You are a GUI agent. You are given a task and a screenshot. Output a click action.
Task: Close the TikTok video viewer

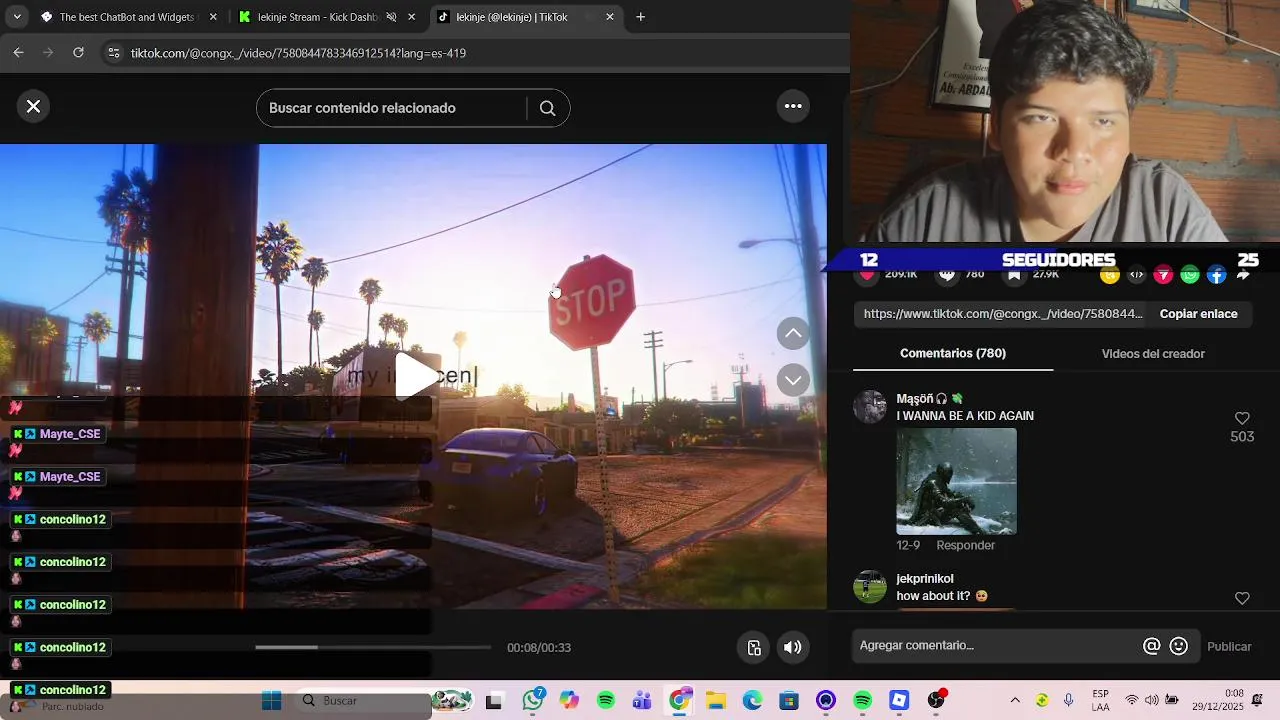tap(33, 106)
